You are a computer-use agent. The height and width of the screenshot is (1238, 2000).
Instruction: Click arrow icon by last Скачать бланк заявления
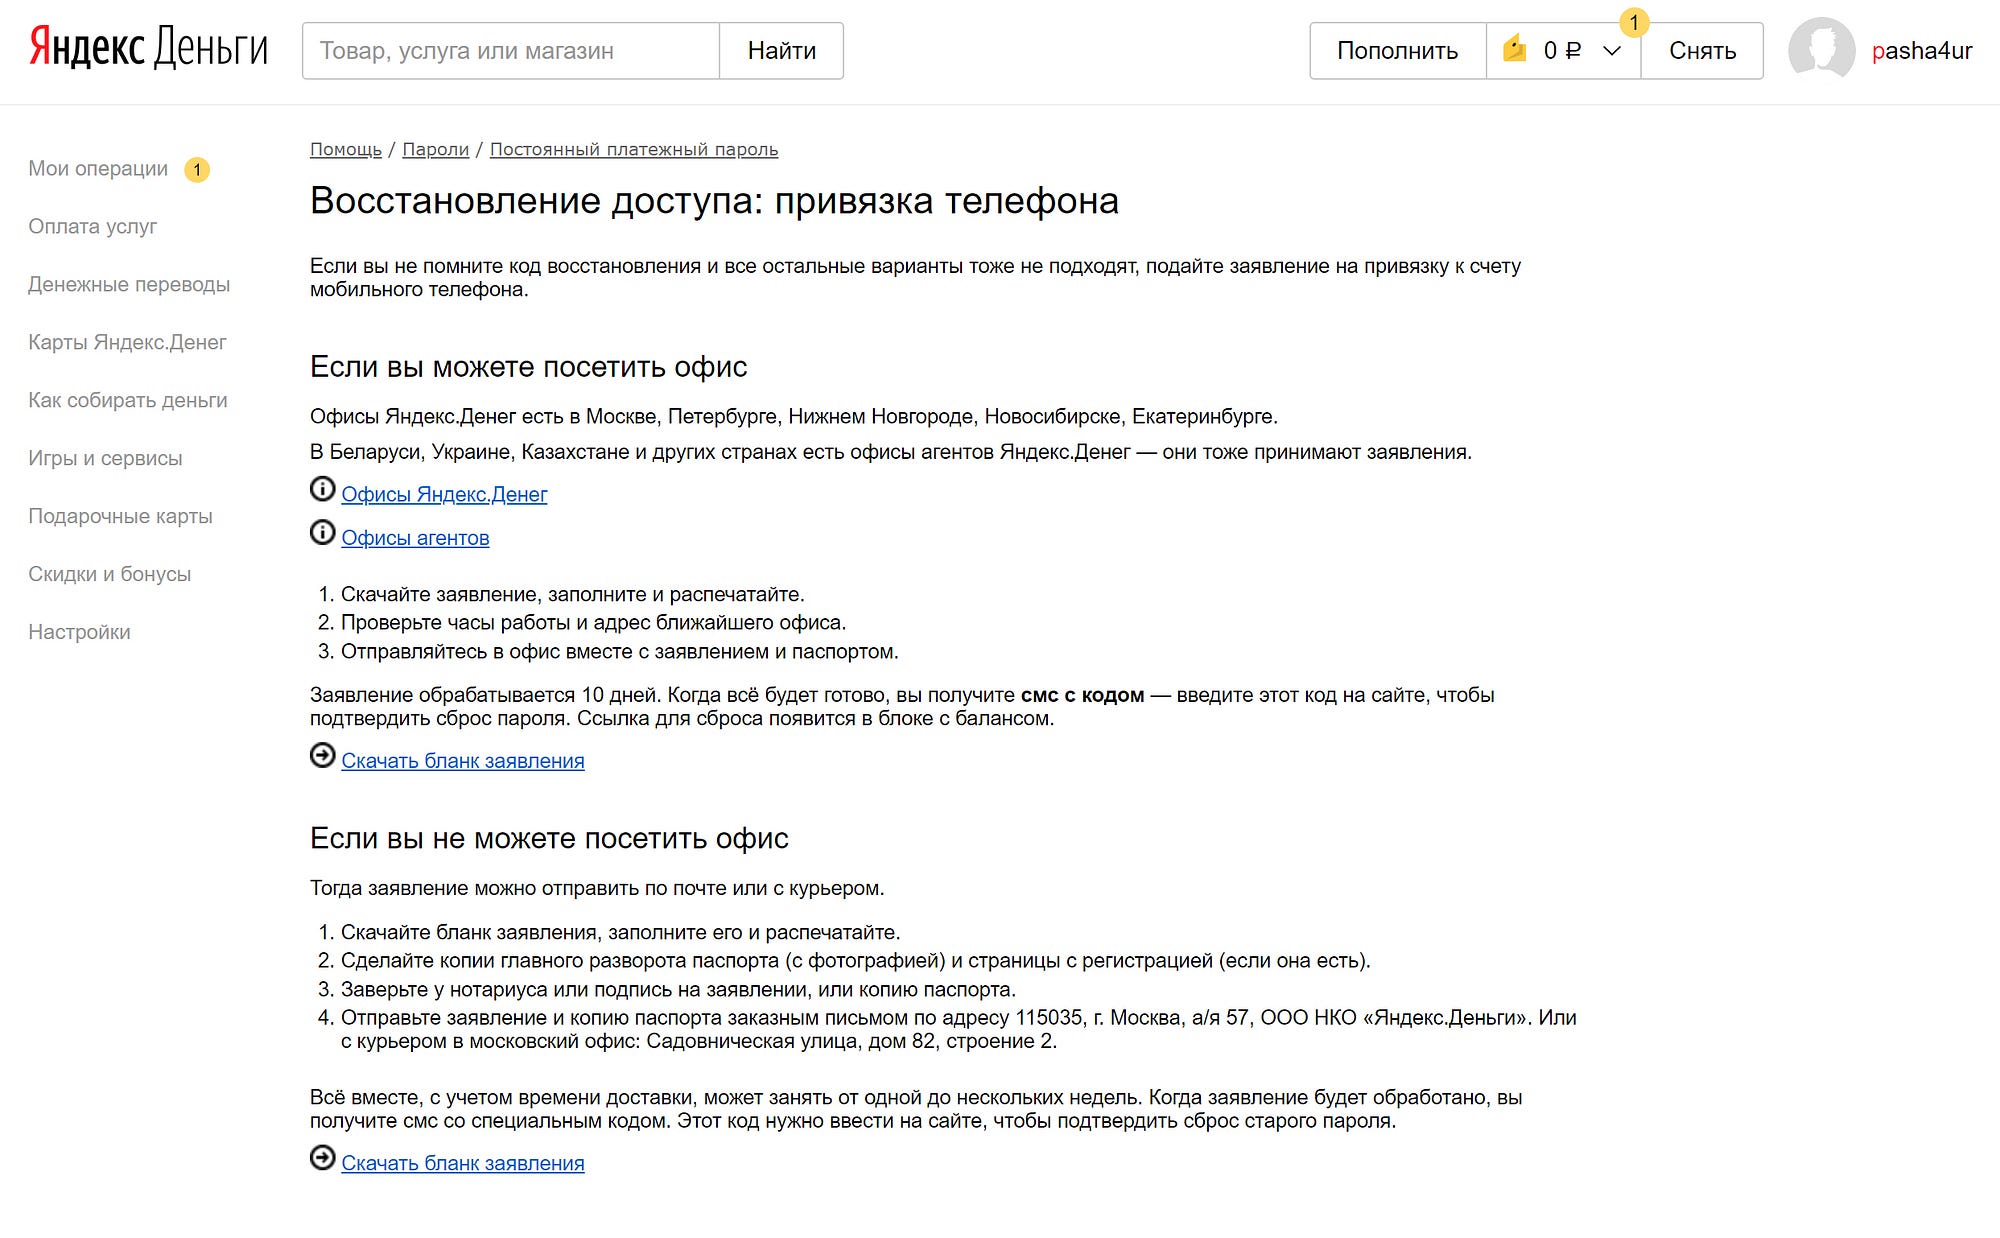(322, 1158)
